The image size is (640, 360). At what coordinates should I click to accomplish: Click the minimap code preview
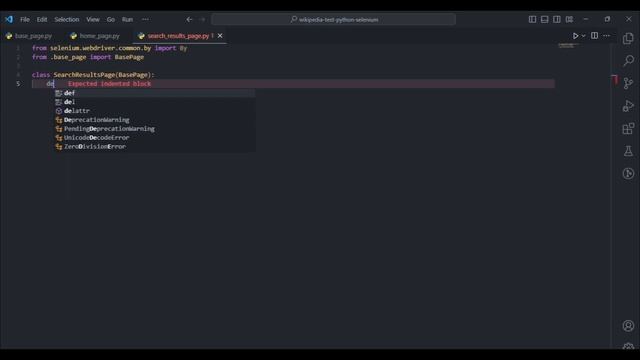[x=568, y=45]
